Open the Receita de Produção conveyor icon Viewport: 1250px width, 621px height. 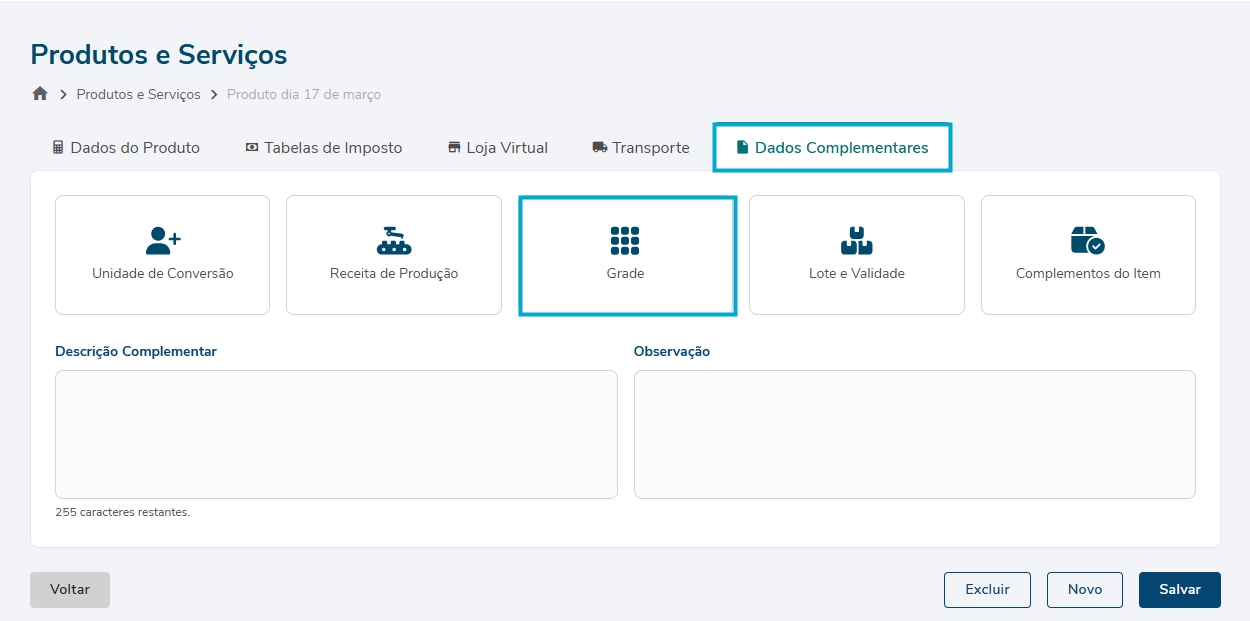point(394,240)
